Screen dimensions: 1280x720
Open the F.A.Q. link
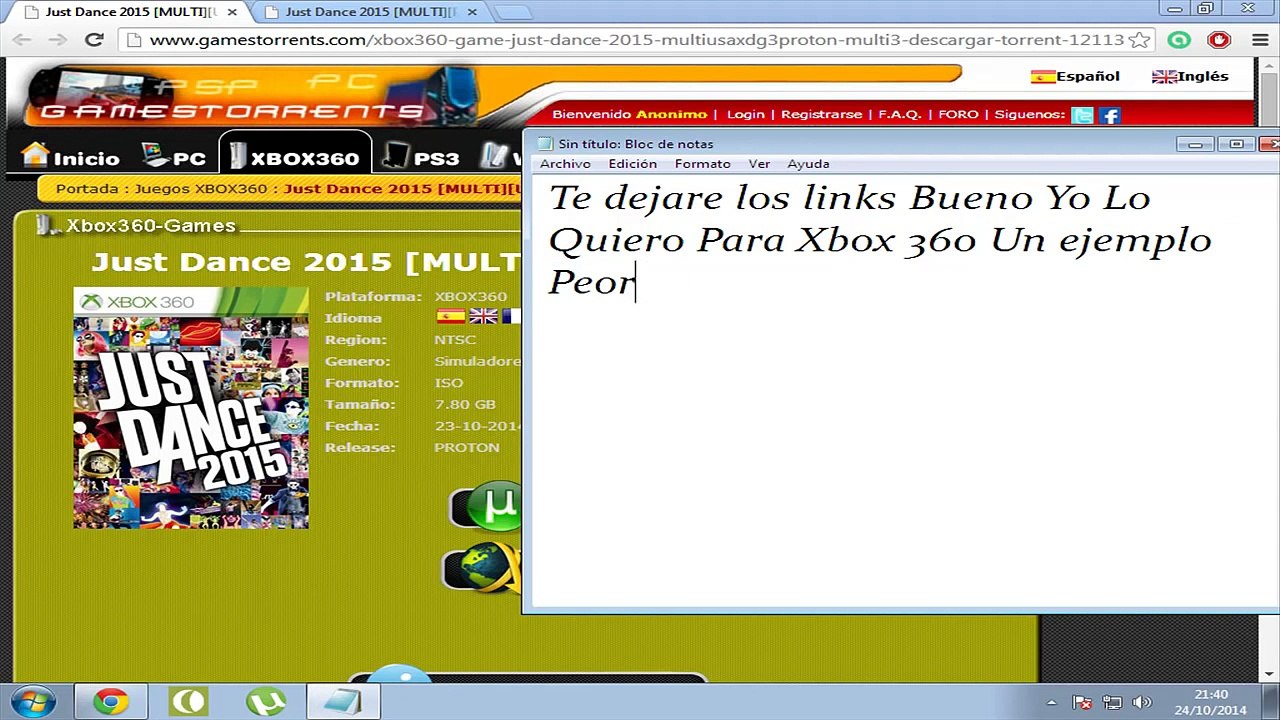tap(899, 114)
